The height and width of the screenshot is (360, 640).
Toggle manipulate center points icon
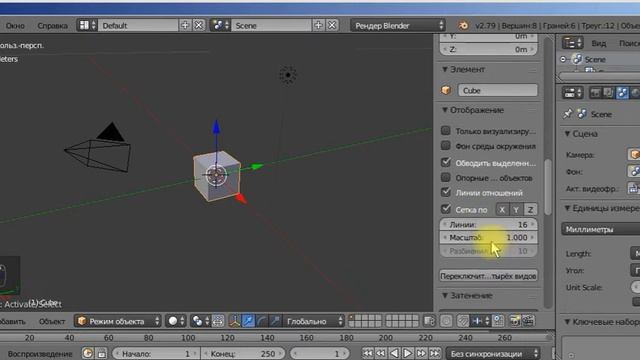pos(218,321)
